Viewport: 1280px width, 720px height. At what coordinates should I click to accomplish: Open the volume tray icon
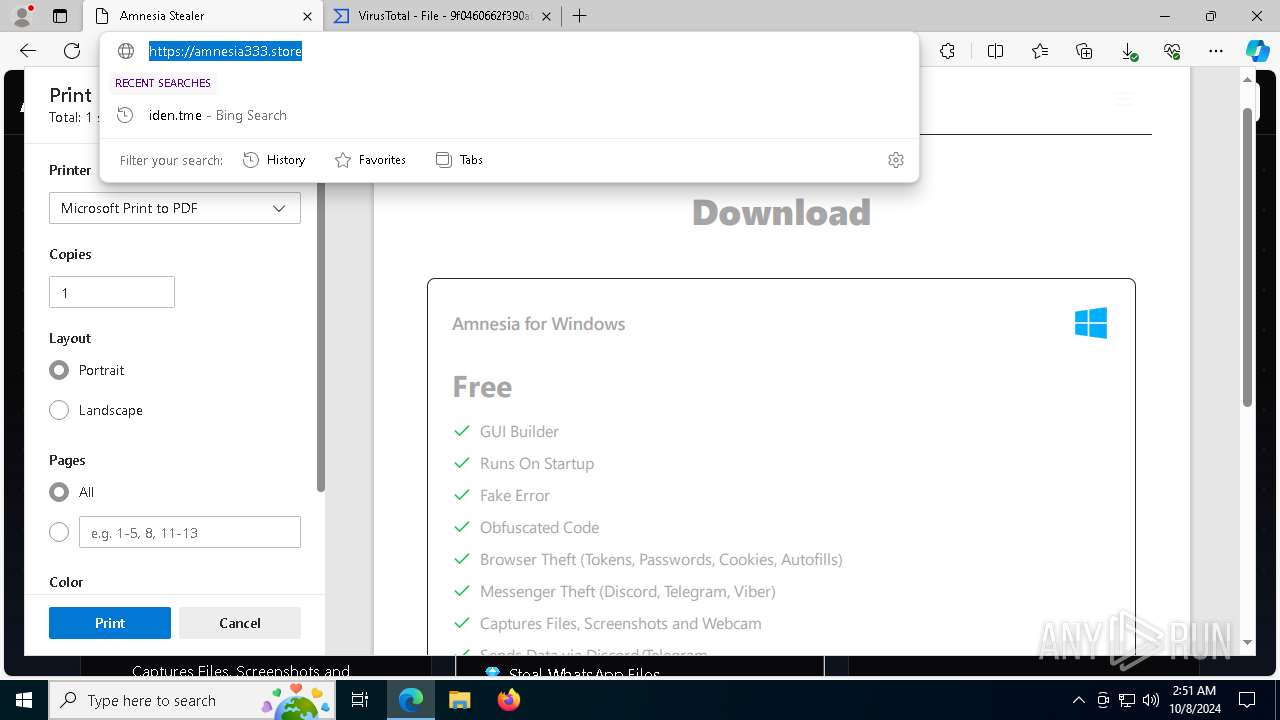coord(1151,700)
